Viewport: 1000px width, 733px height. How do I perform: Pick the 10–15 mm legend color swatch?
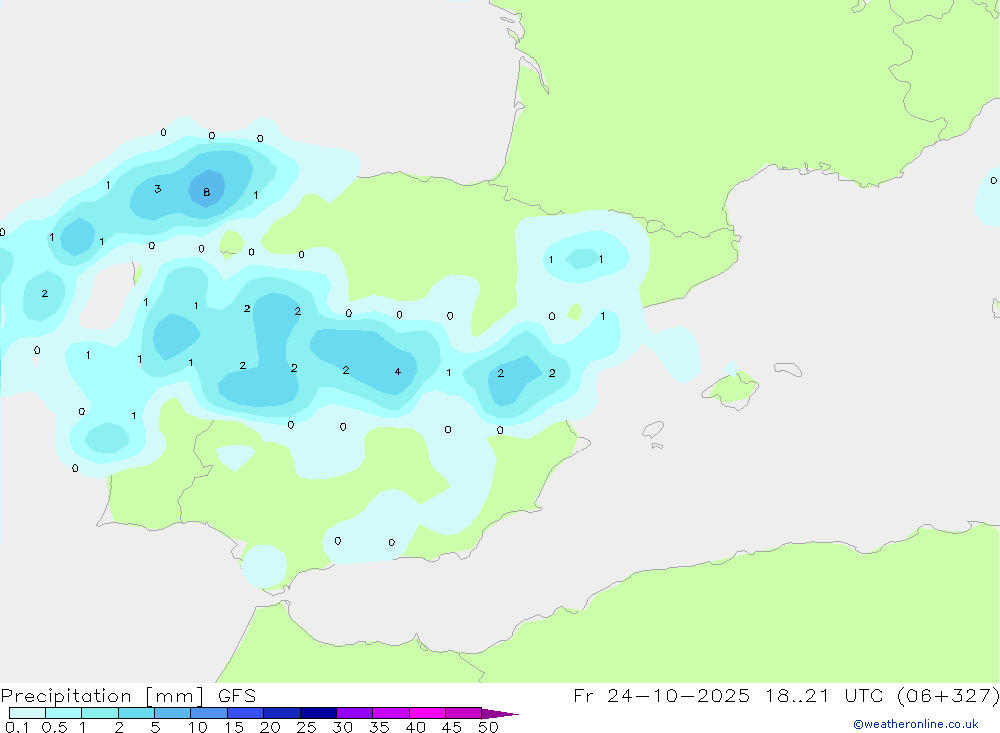point(209,713)
